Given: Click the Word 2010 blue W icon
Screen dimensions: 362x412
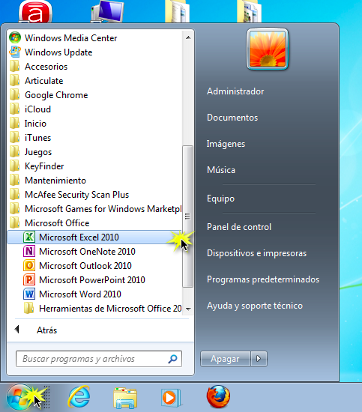Looking at the screenshot, I should click(x=29, y=294).
